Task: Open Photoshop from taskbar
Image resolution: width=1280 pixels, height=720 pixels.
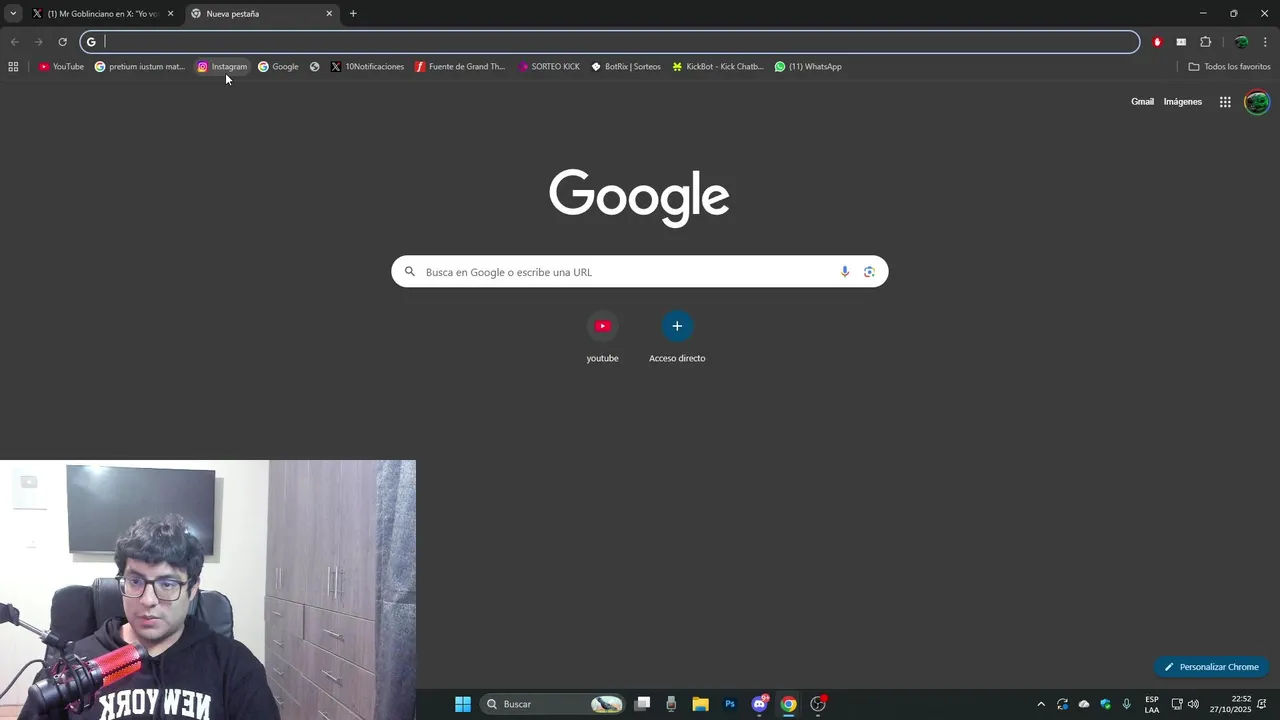Action: [x=730, y=704]
